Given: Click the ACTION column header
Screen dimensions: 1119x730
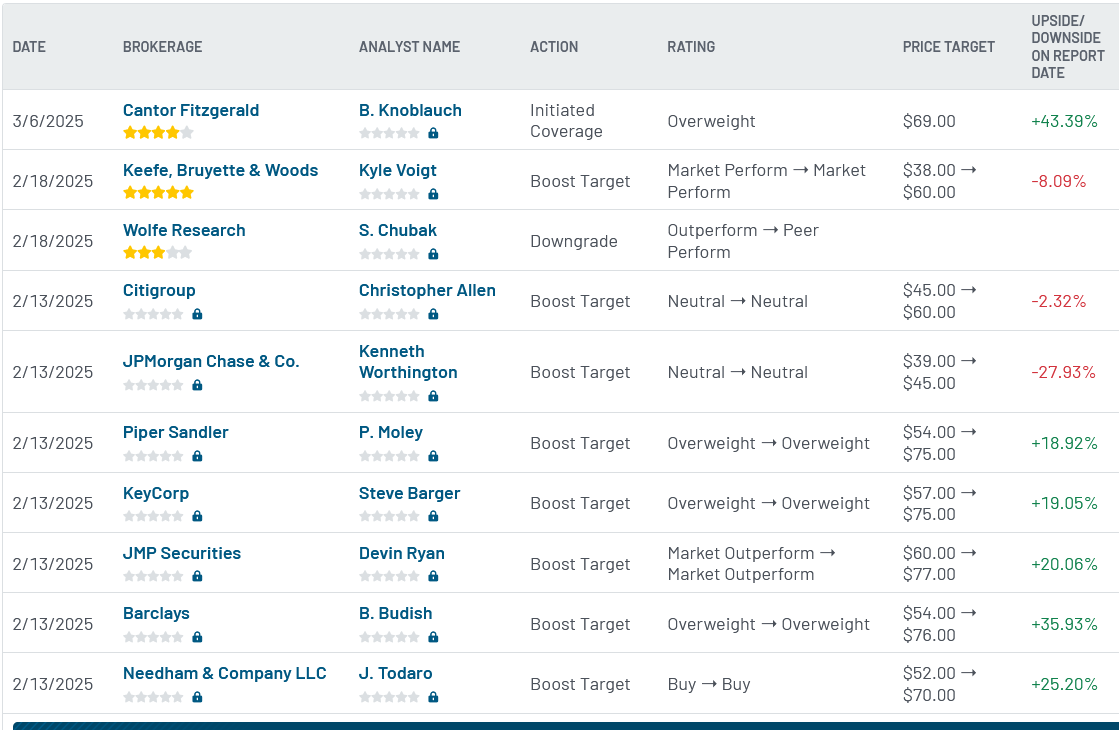Looking at the screenshot, I should coord(554,47).
